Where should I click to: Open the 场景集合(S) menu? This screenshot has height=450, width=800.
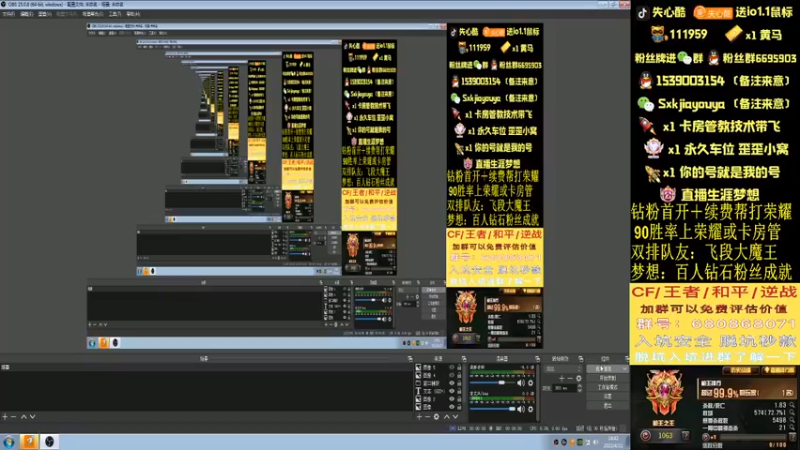(x=93, y=14)
